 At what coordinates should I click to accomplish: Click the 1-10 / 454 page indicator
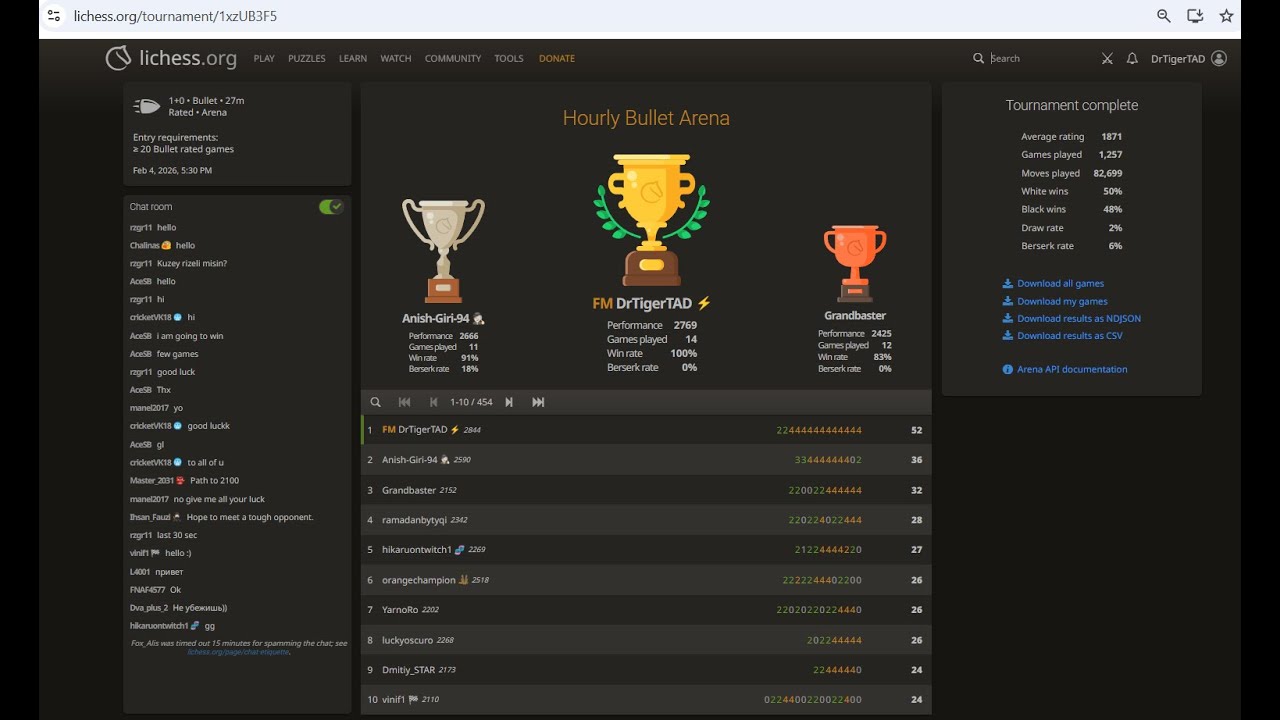(471, 402)
